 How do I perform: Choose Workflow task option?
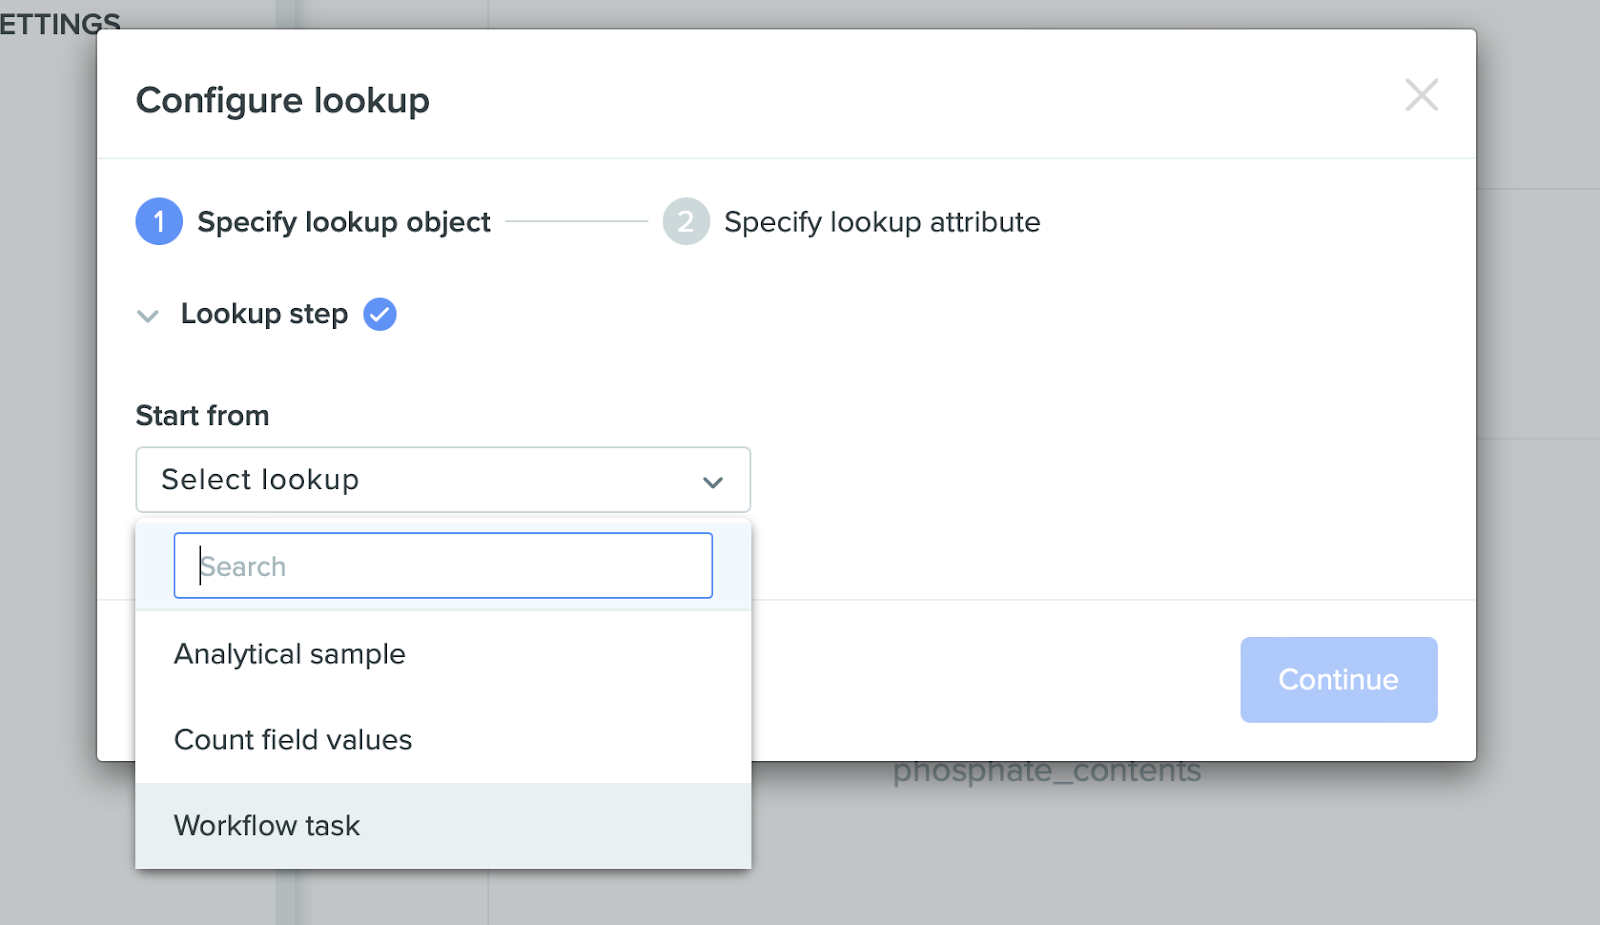point(443,826)
